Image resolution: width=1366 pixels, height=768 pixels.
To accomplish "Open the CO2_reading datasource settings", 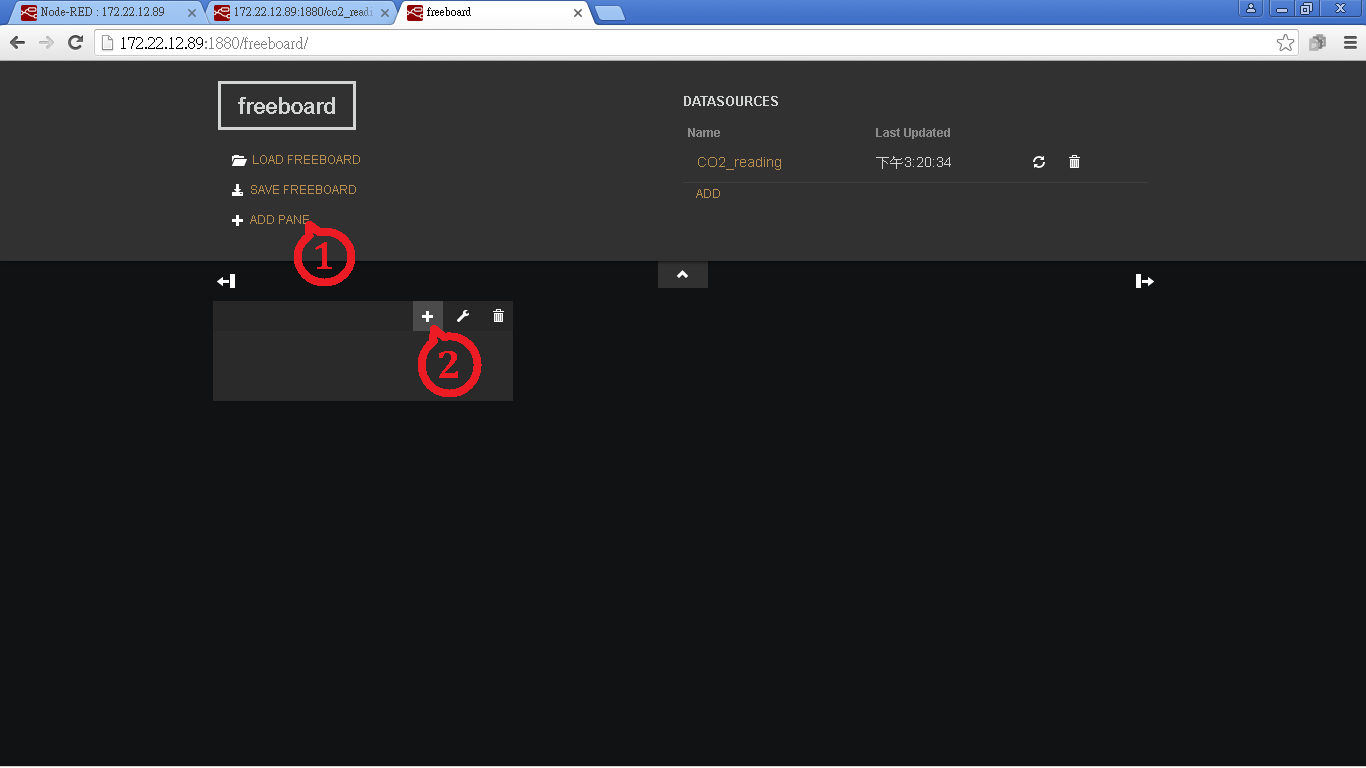I will coord(739,162).
